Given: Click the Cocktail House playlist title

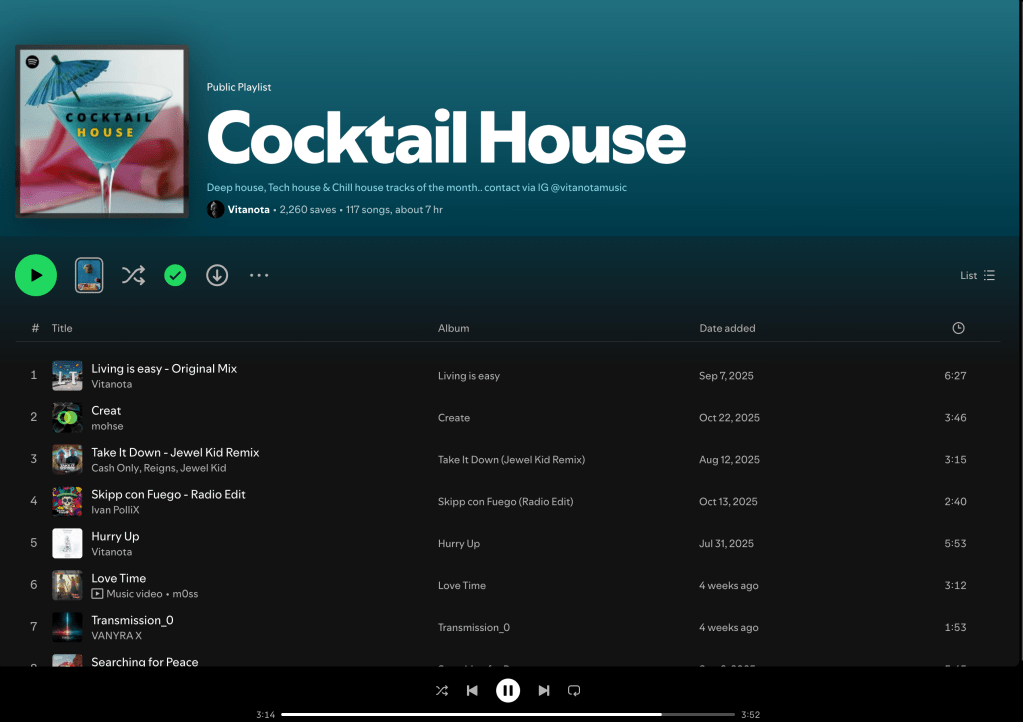Looking at the screenshot, I should pyautogui.click(x=446, y=138).
